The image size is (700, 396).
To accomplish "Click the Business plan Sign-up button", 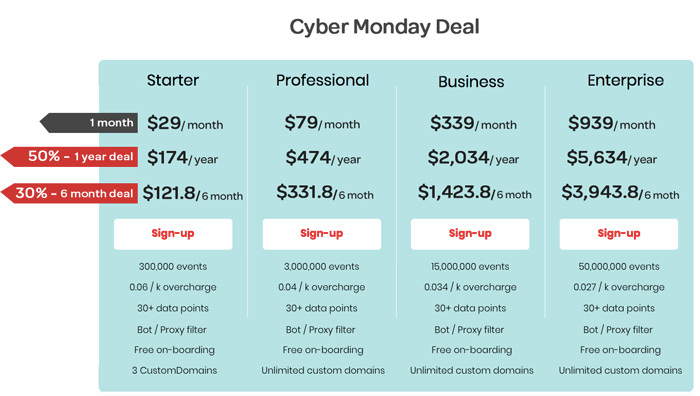I will click(470, 234).
